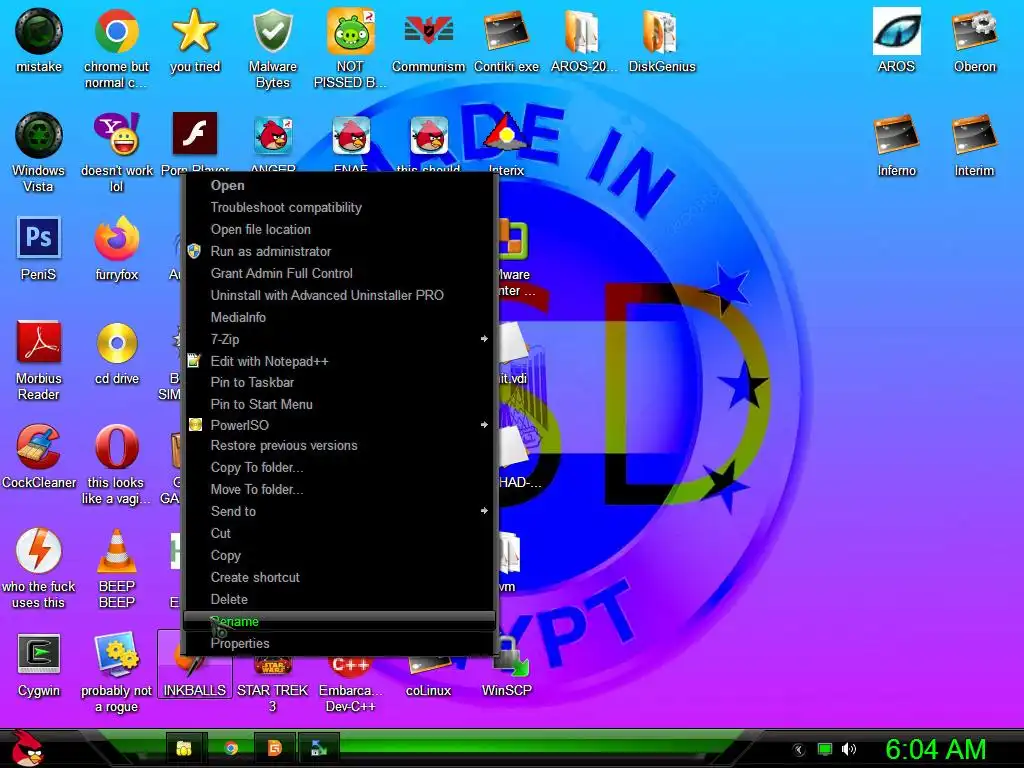Click Copy To folder... entry
1024x768 pixels.
click(x=339, y=468)
